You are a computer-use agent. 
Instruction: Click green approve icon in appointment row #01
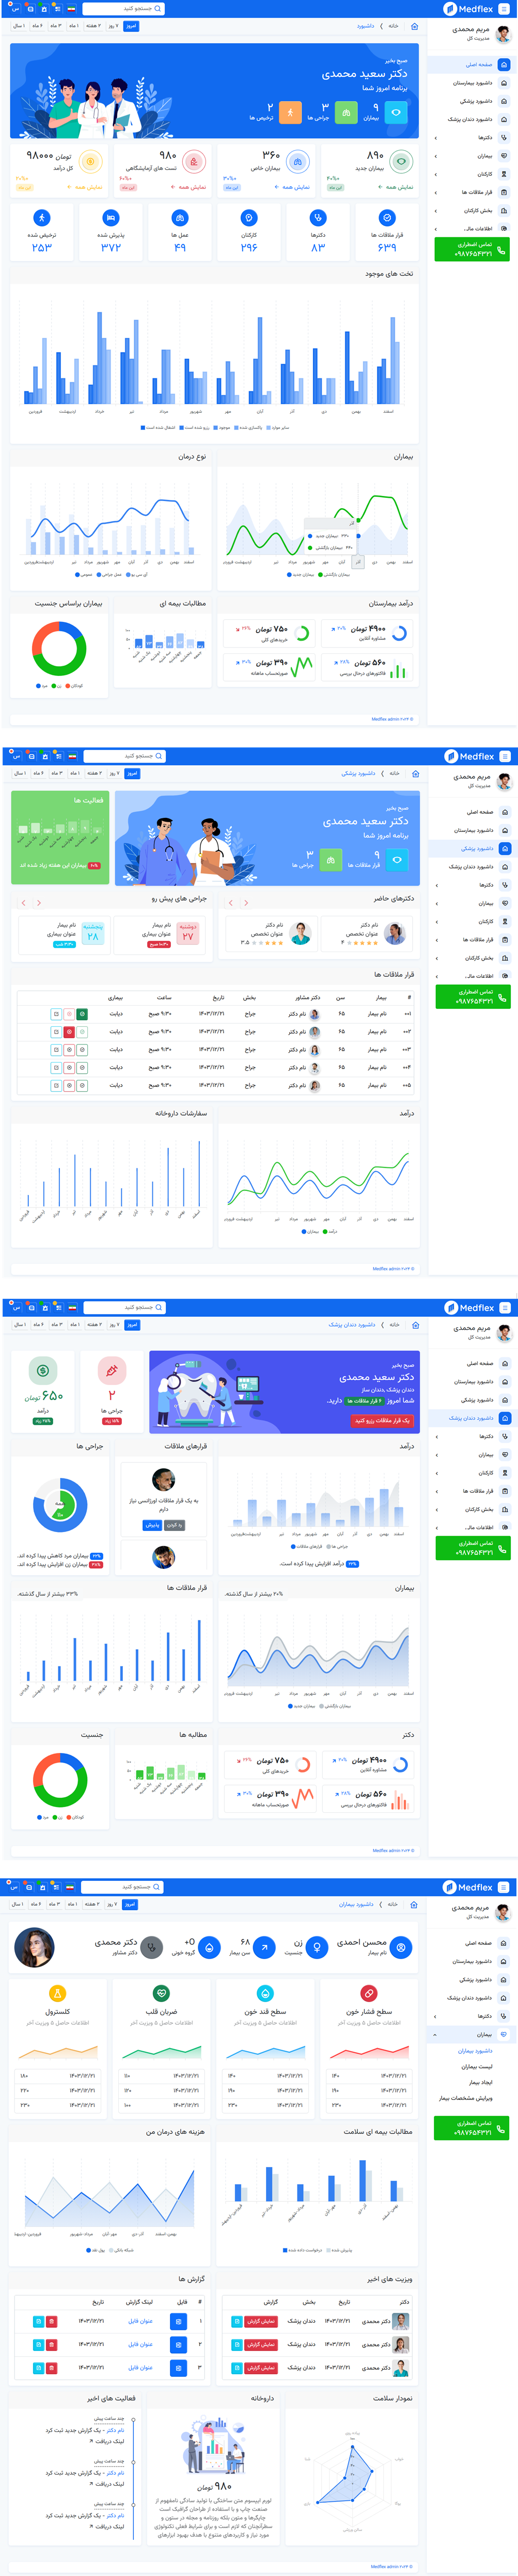[x=82, y=1014]
